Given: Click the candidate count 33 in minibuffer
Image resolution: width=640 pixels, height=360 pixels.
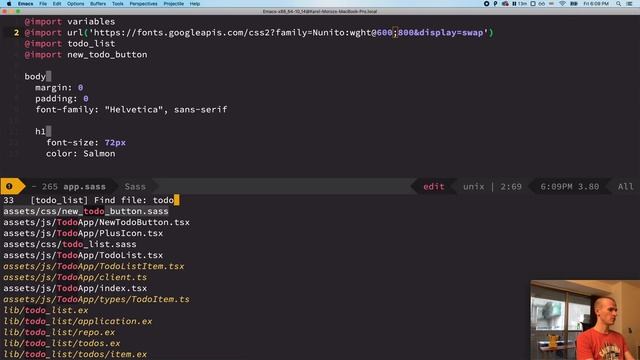Looking at the screenshot, I should pos(9,200).
